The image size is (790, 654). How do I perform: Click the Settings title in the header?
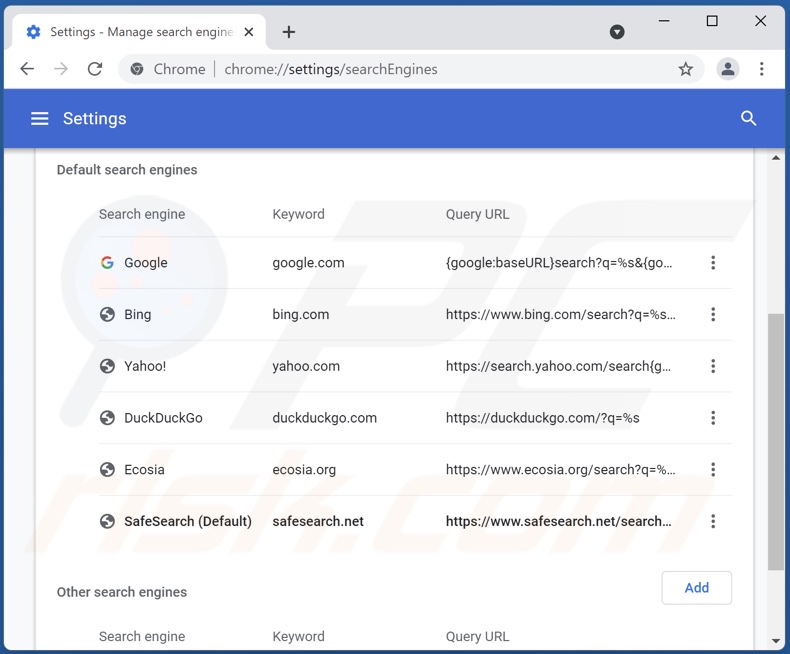click(95, 119)
